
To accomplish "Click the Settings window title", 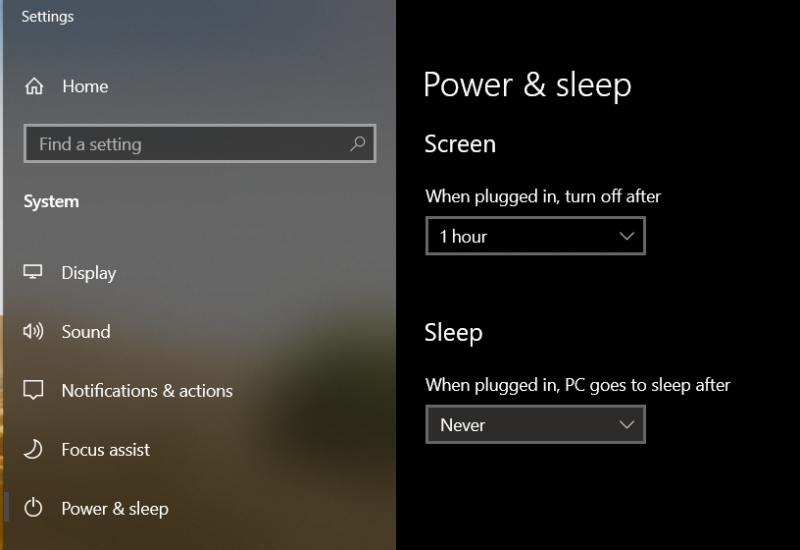I will [47, 16].
